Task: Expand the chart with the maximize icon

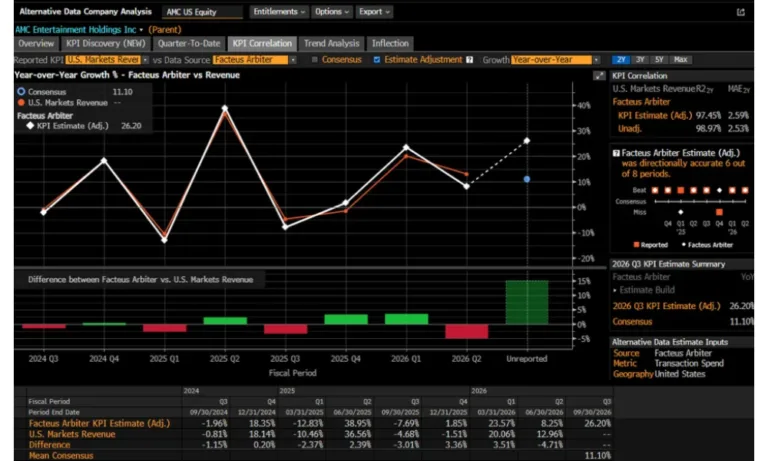Action: coord(599,75)
